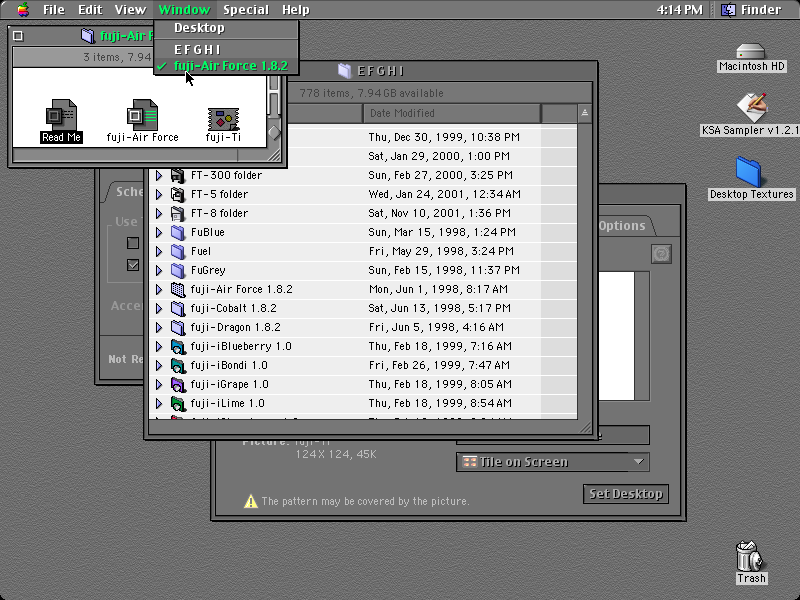Tick the empty checkbox in the leftmost background window
The image size is (800, 600).
(x=133, y=243)
